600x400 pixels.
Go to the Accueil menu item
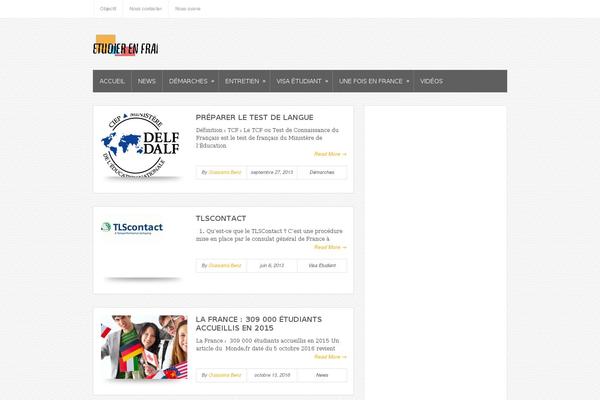(112, 81)
